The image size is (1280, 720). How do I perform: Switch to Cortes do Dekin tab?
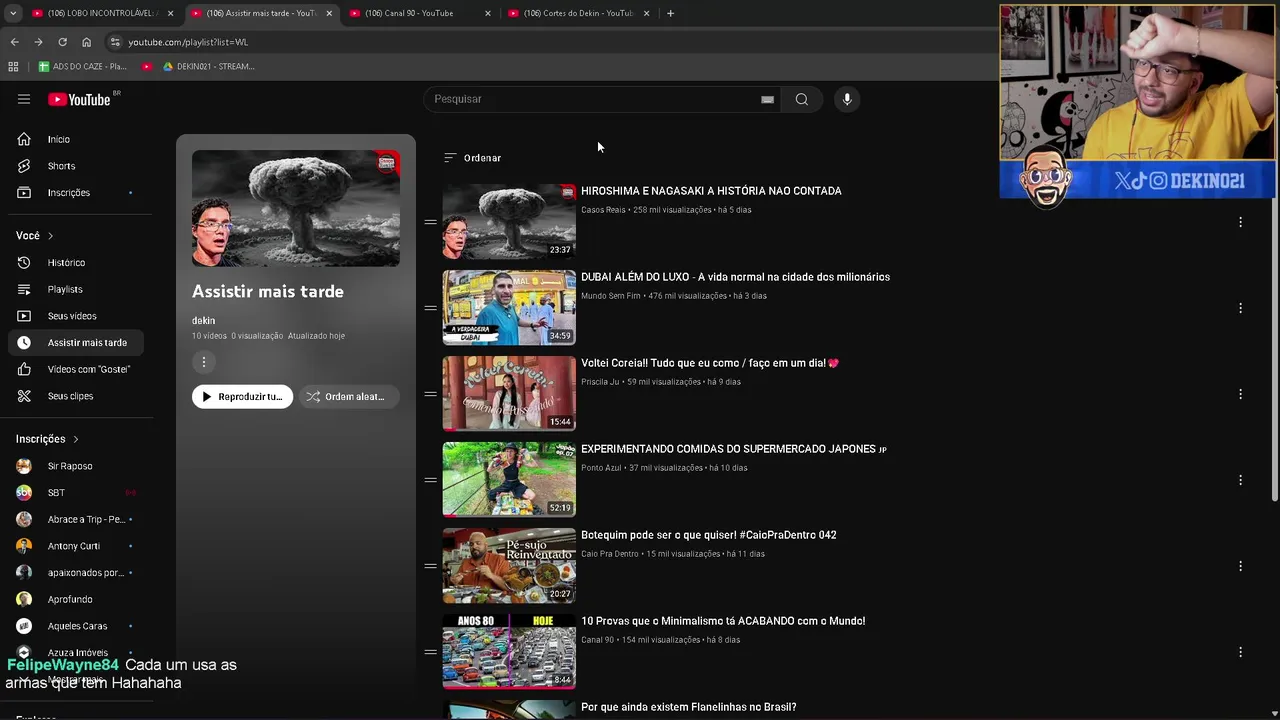click(577, 13)
